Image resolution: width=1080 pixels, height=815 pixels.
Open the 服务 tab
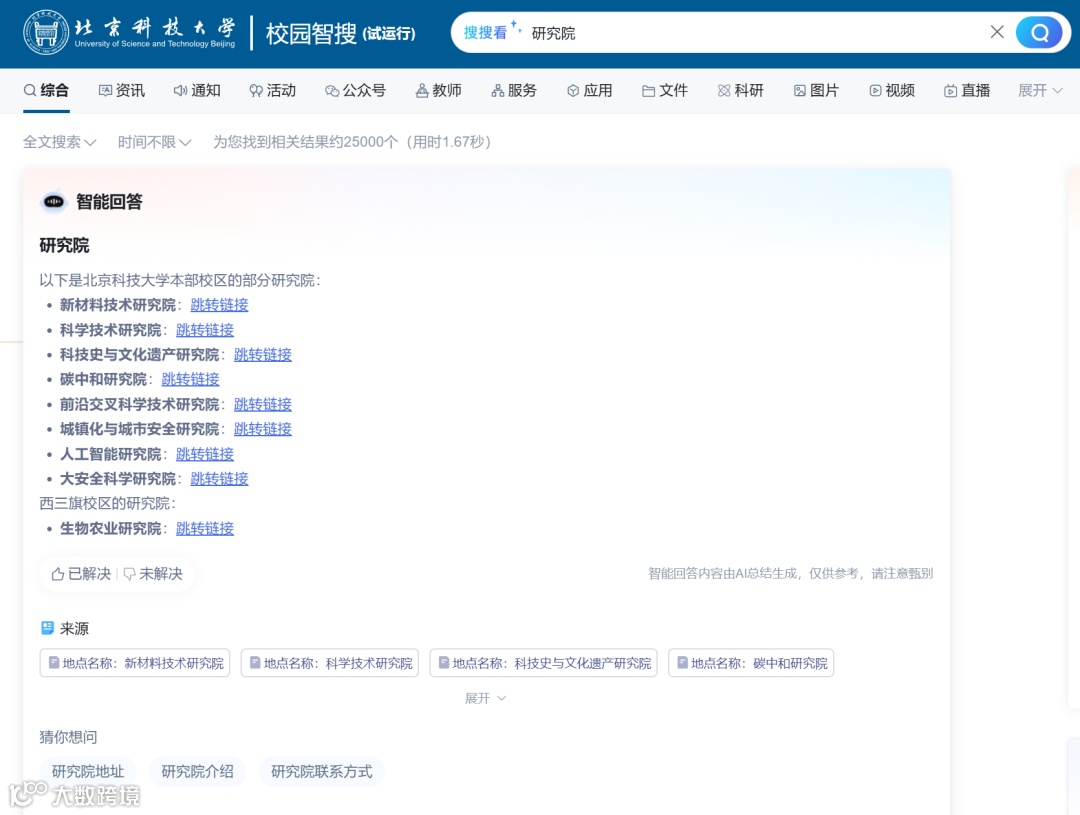514,90
